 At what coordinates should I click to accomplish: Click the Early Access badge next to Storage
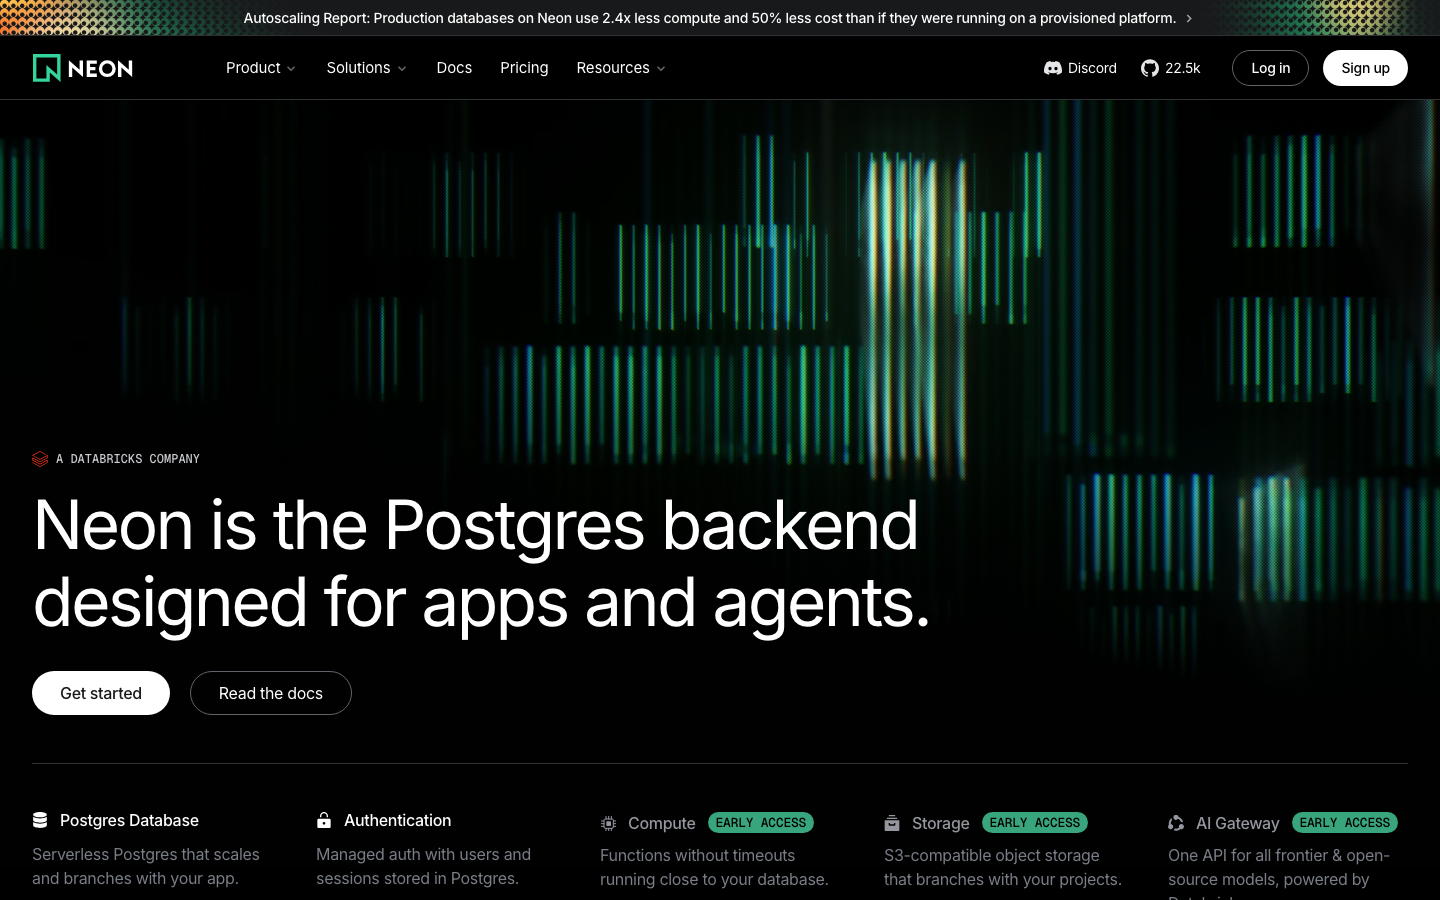[x=1035, y=823]
